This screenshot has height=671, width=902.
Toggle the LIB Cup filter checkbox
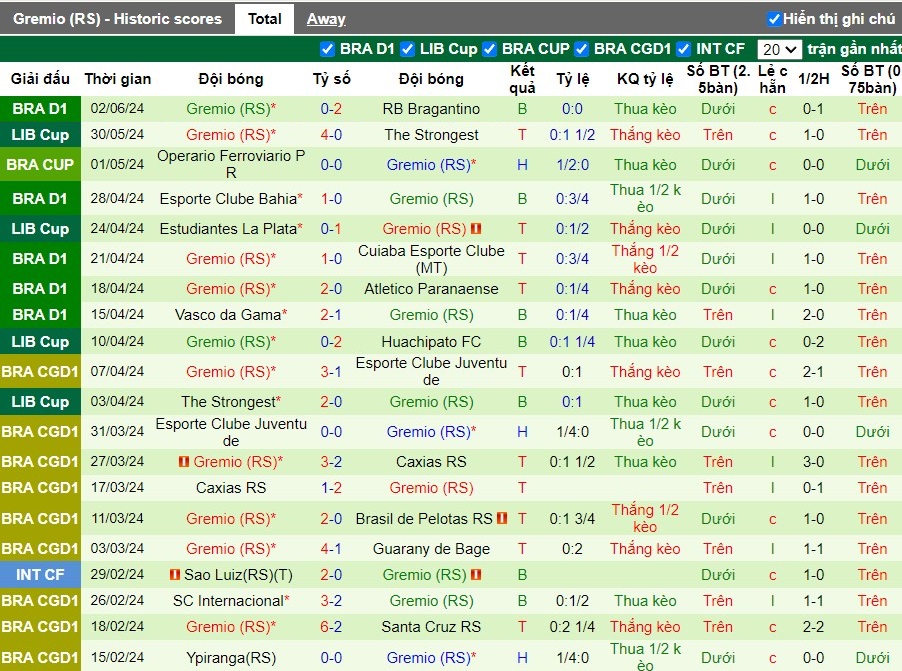407,49
